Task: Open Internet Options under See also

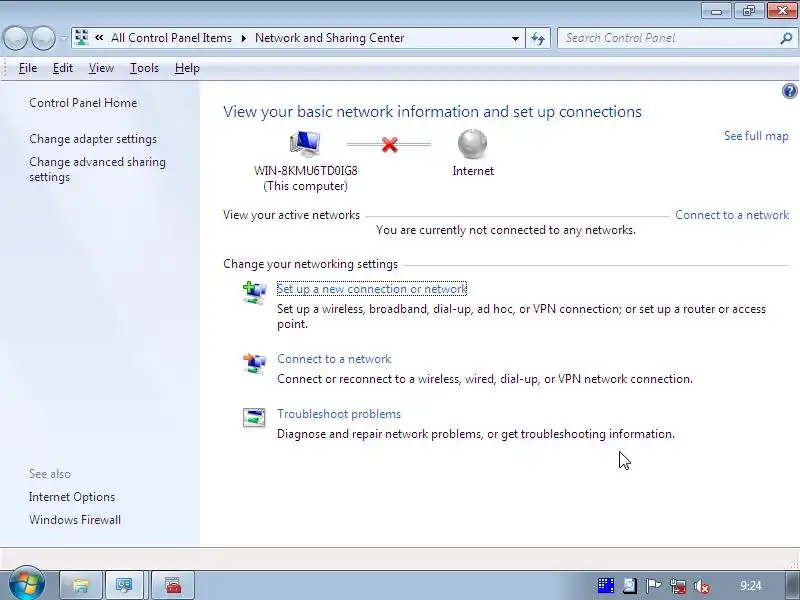Action: (72, 497)
